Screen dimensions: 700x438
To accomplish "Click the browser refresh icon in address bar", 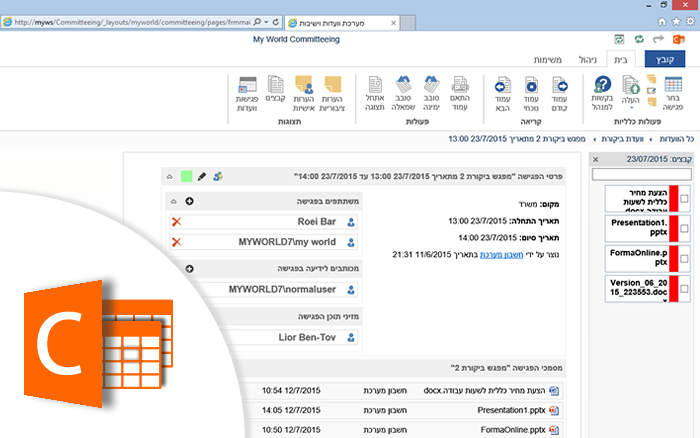I will 276,22.
